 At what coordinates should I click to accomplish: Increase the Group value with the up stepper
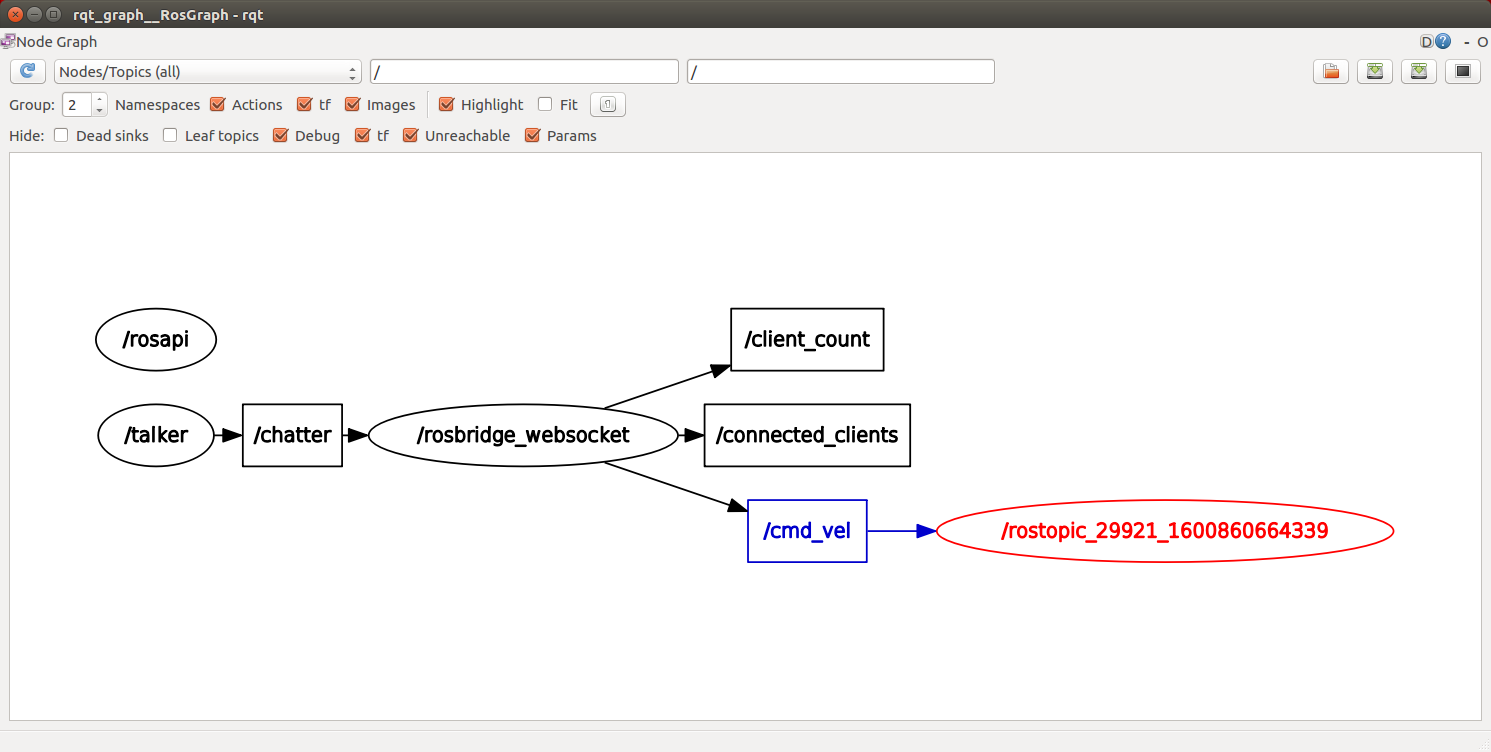[97, 98]
